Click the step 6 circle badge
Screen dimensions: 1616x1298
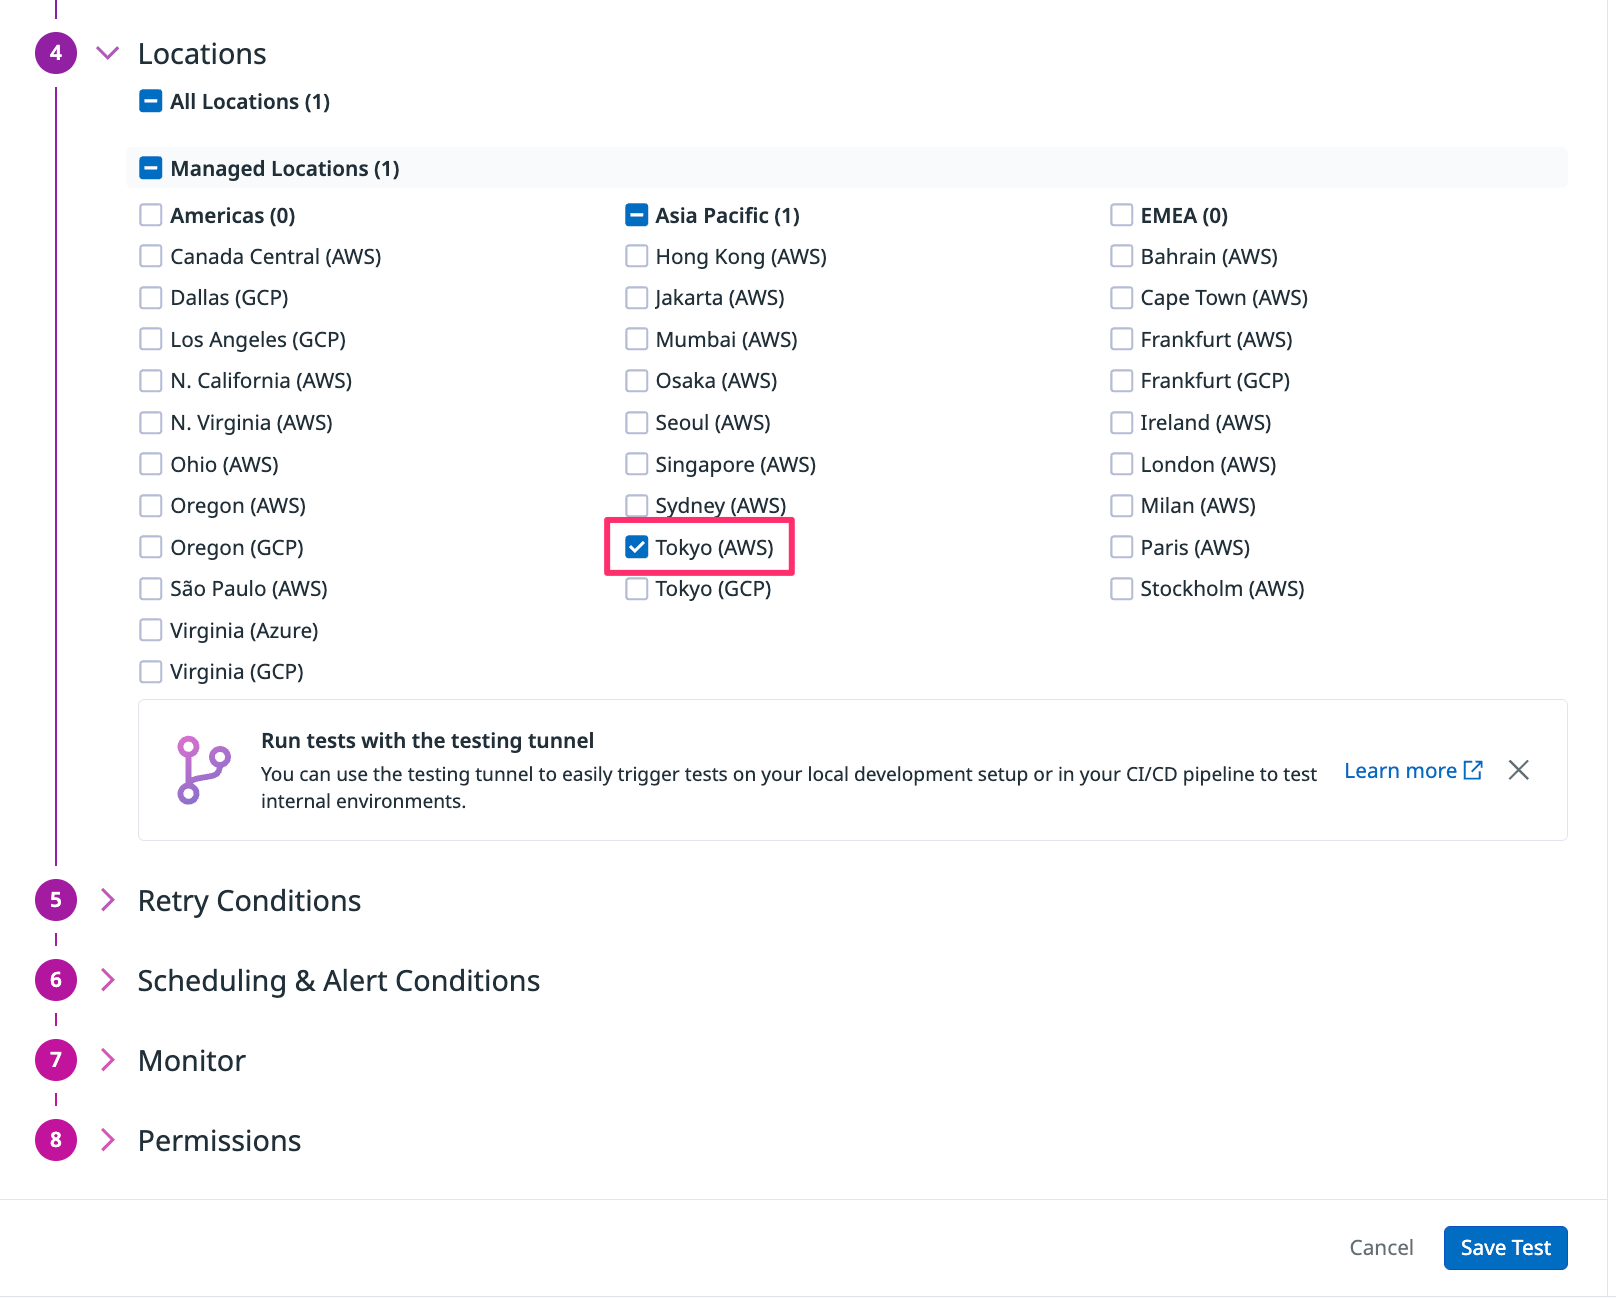pyautogui.click(x=56, y=980)
